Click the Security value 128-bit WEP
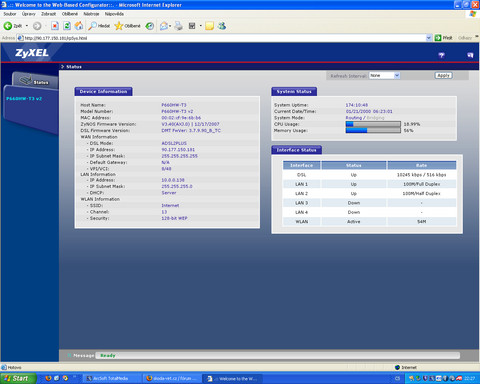 click(x=174, y=218)
